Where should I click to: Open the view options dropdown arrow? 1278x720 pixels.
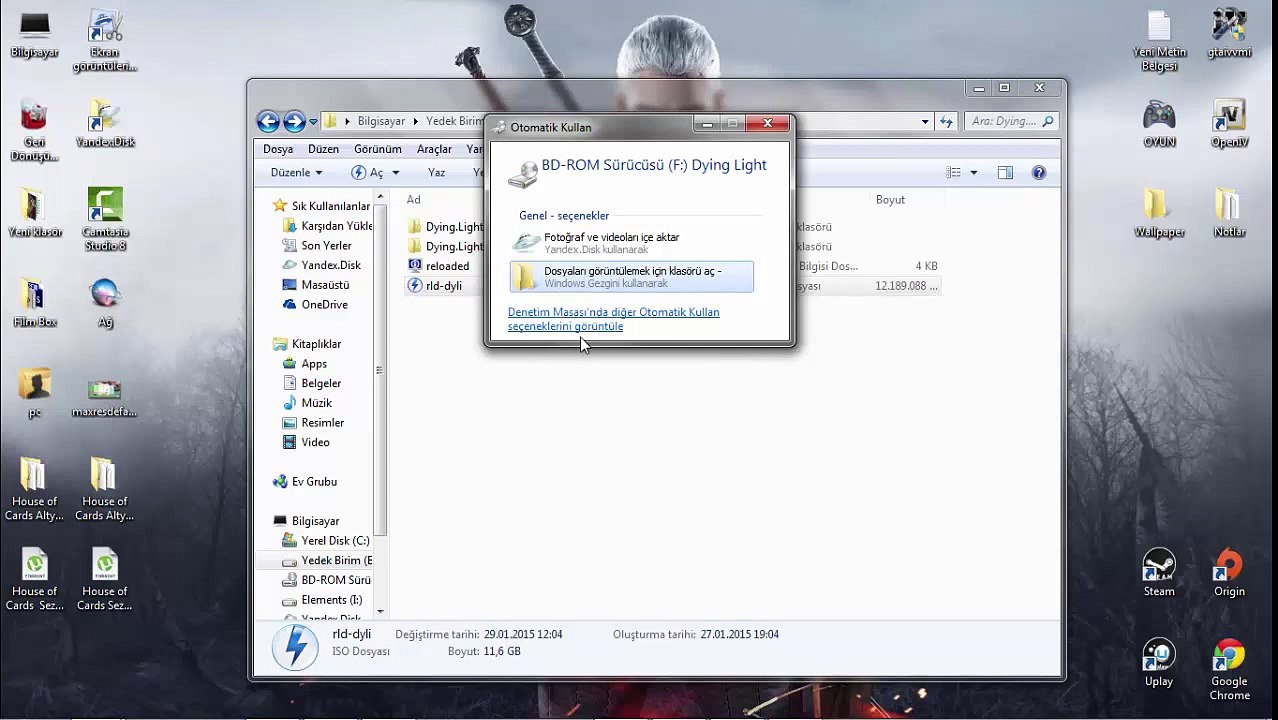[974, 173]
